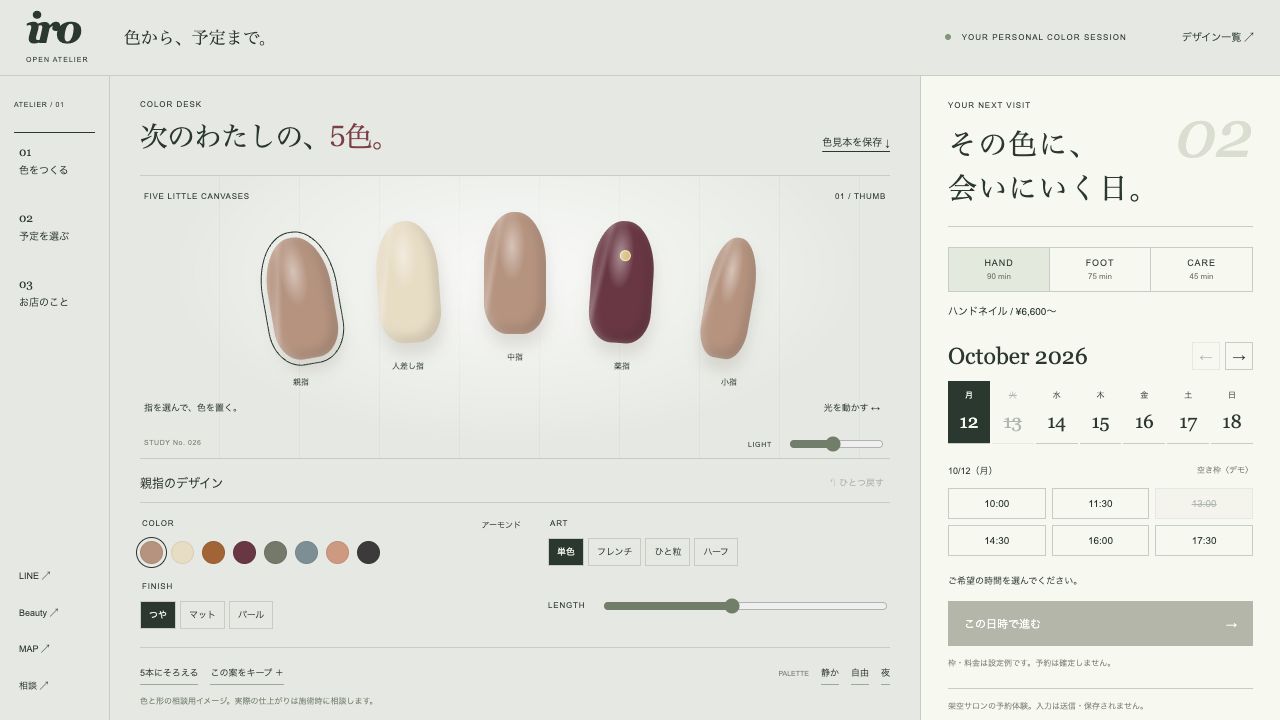Viewport: 1280px width, 720px height.
Task: Click the iro Open Atelier logo
Action: point(56,37)
